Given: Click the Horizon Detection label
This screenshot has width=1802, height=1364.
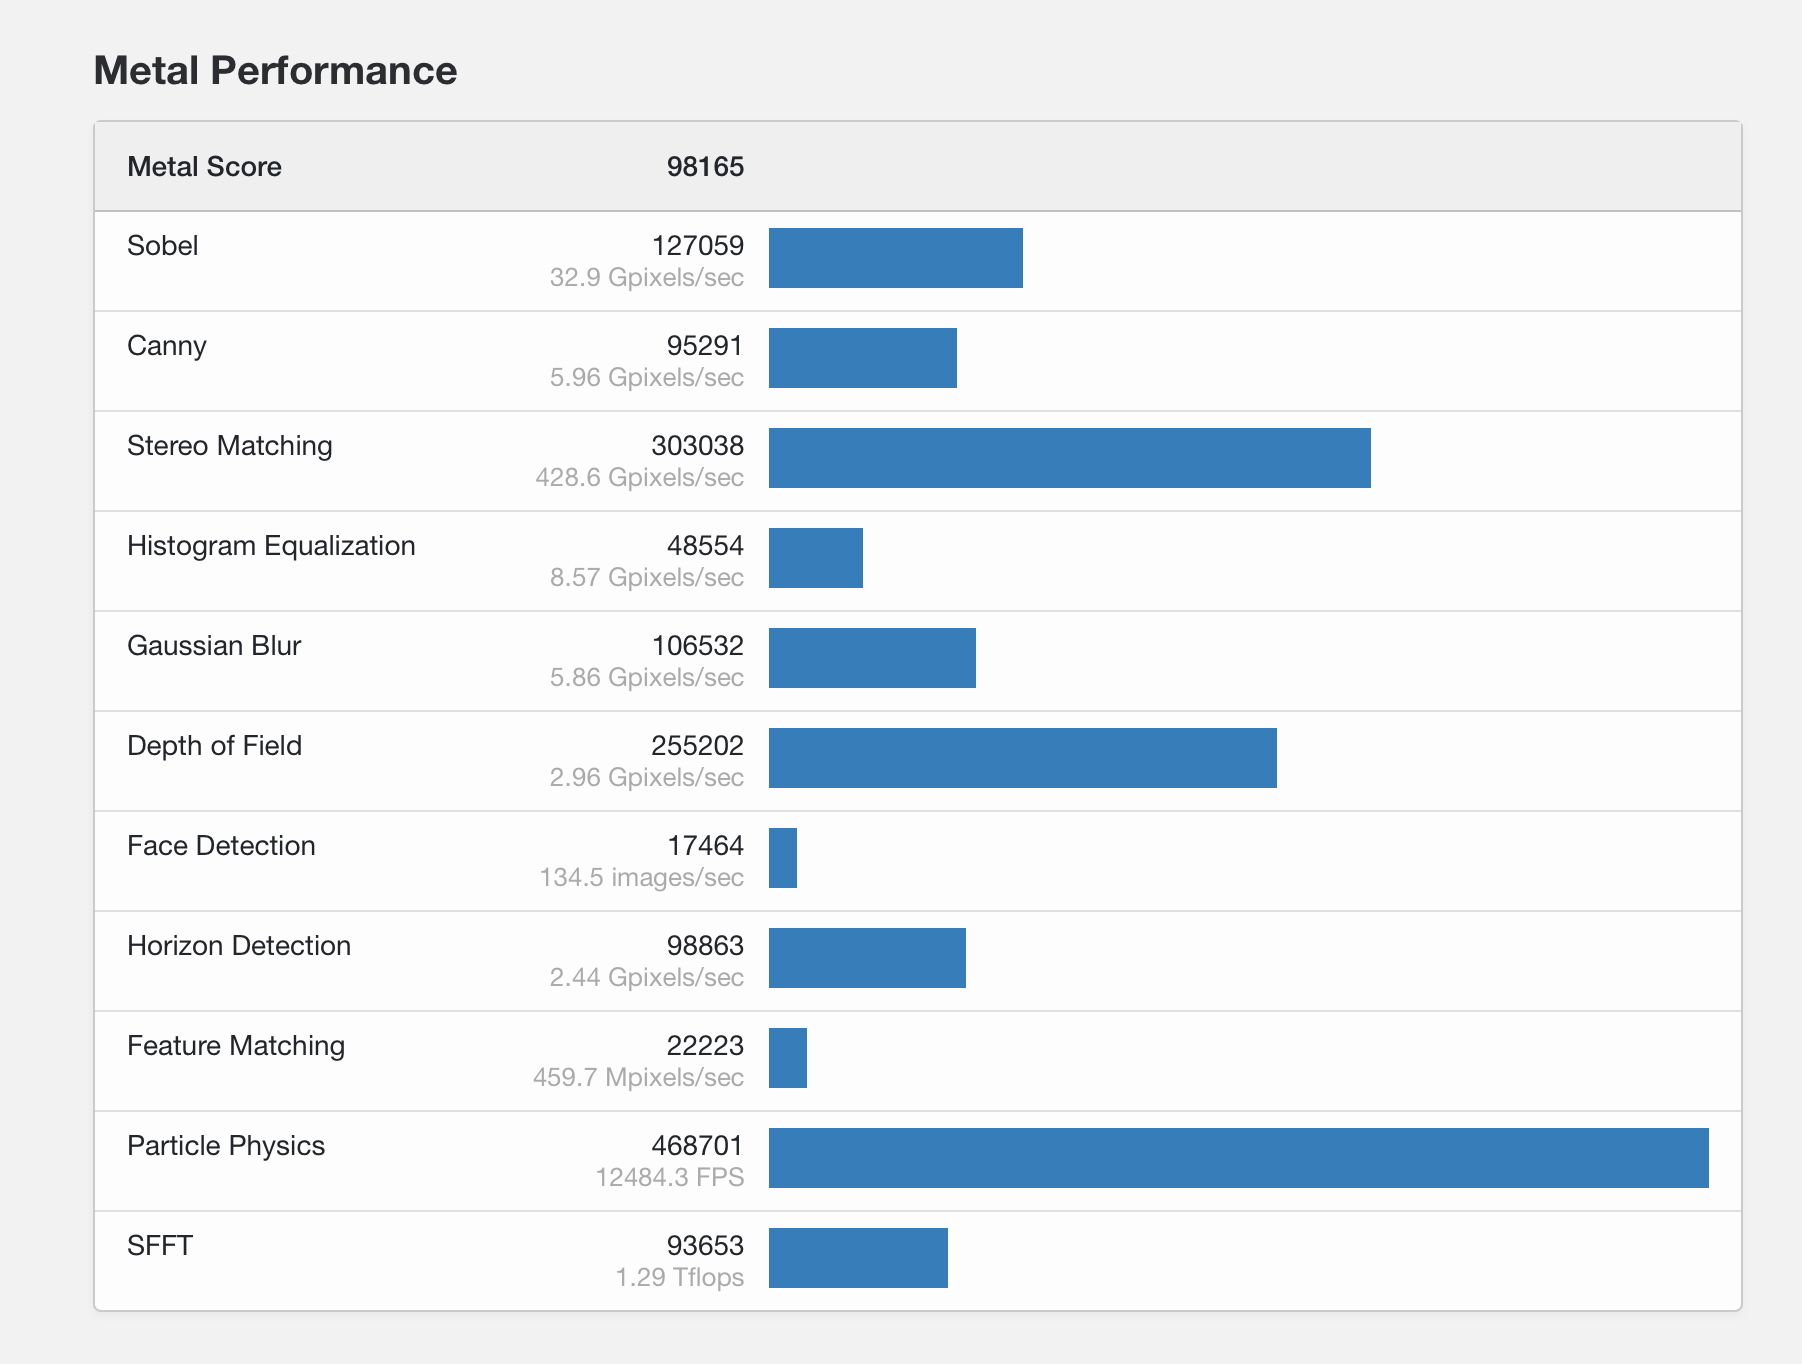Looking at the screenshot, I should [239, 945].
